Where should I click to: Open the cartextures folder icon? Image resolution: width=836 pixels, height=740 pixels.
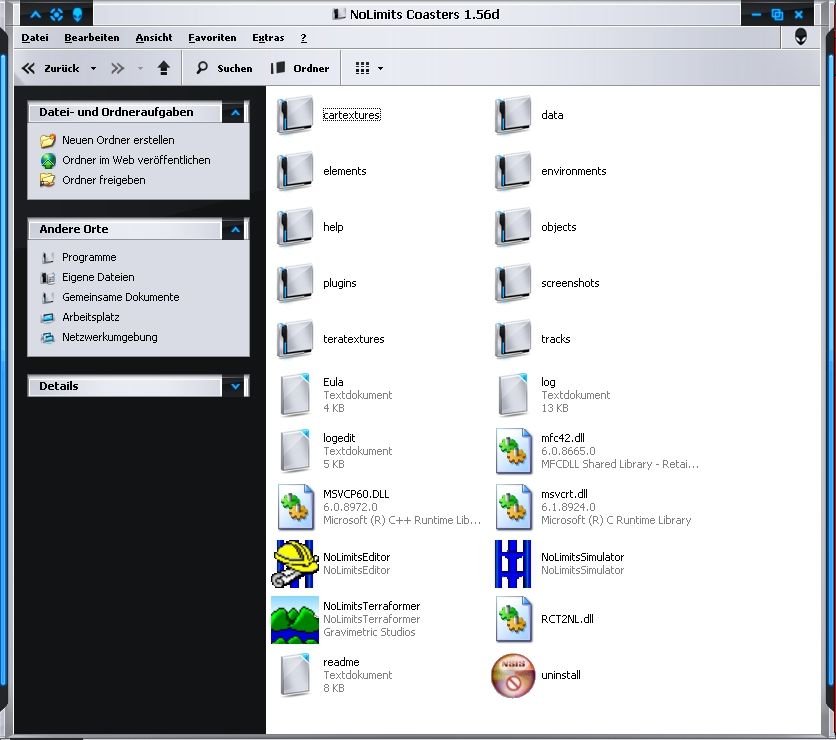(x=295, y=115)
